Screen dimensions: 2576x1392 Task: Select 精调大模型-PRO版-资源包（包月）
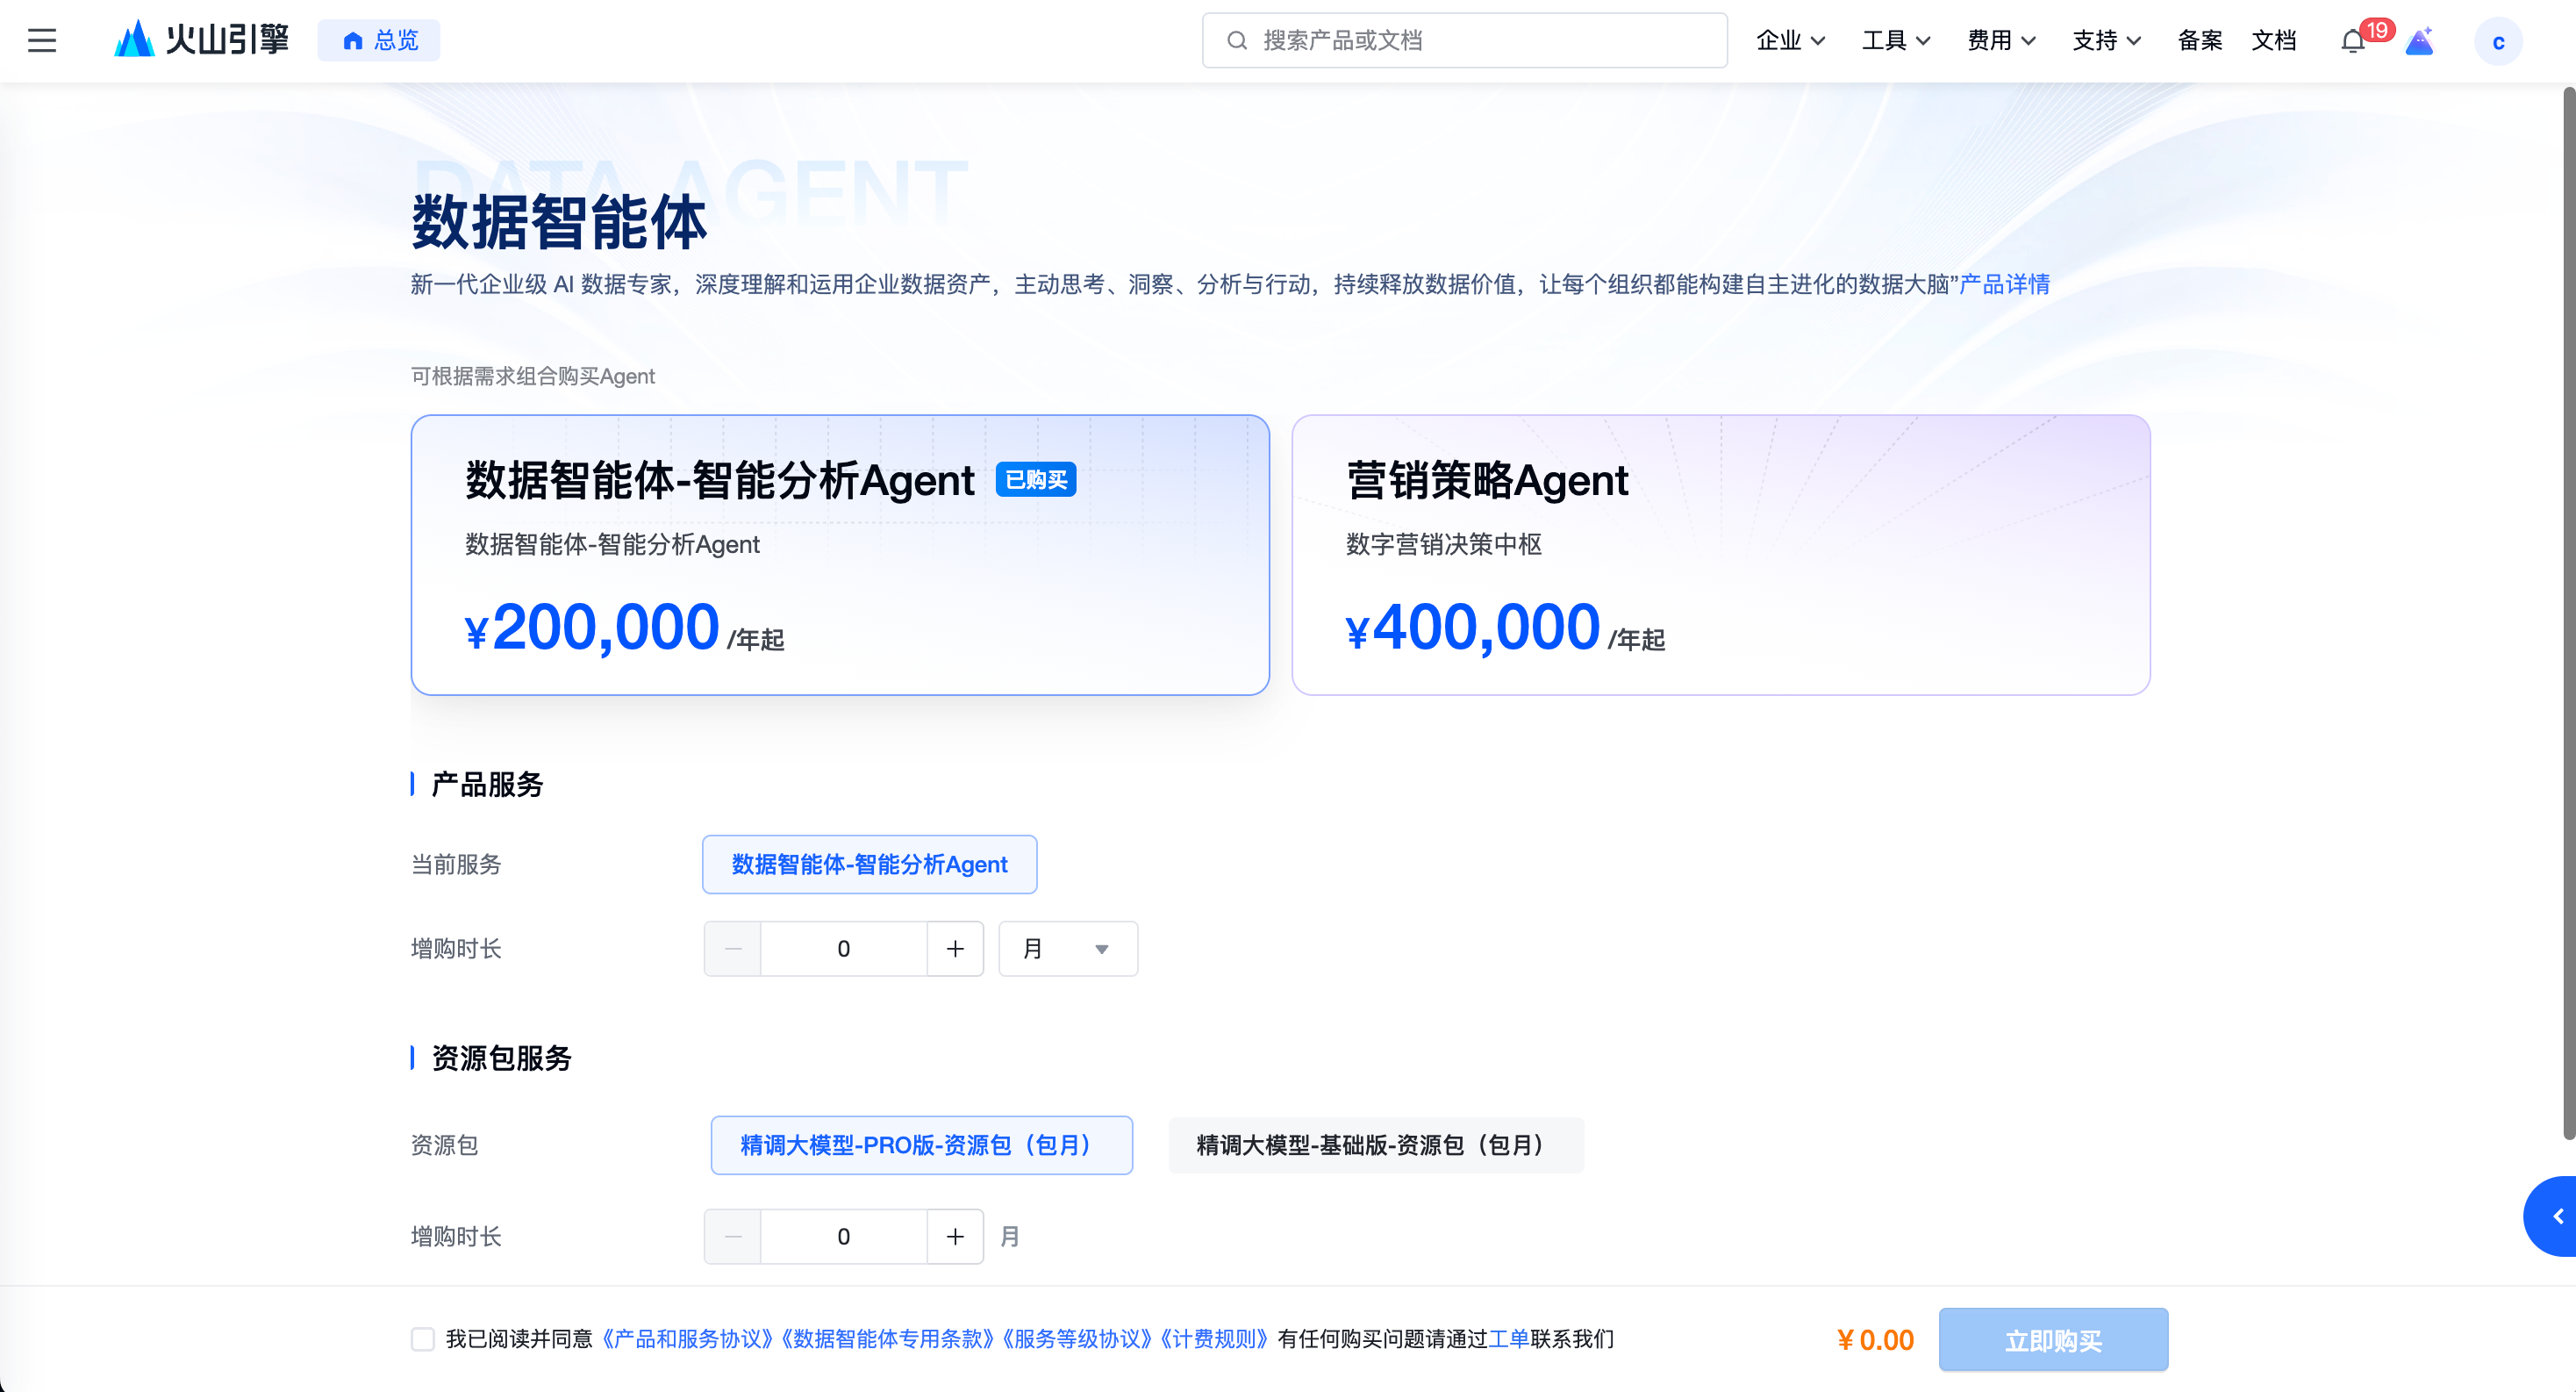[921, 1145]
